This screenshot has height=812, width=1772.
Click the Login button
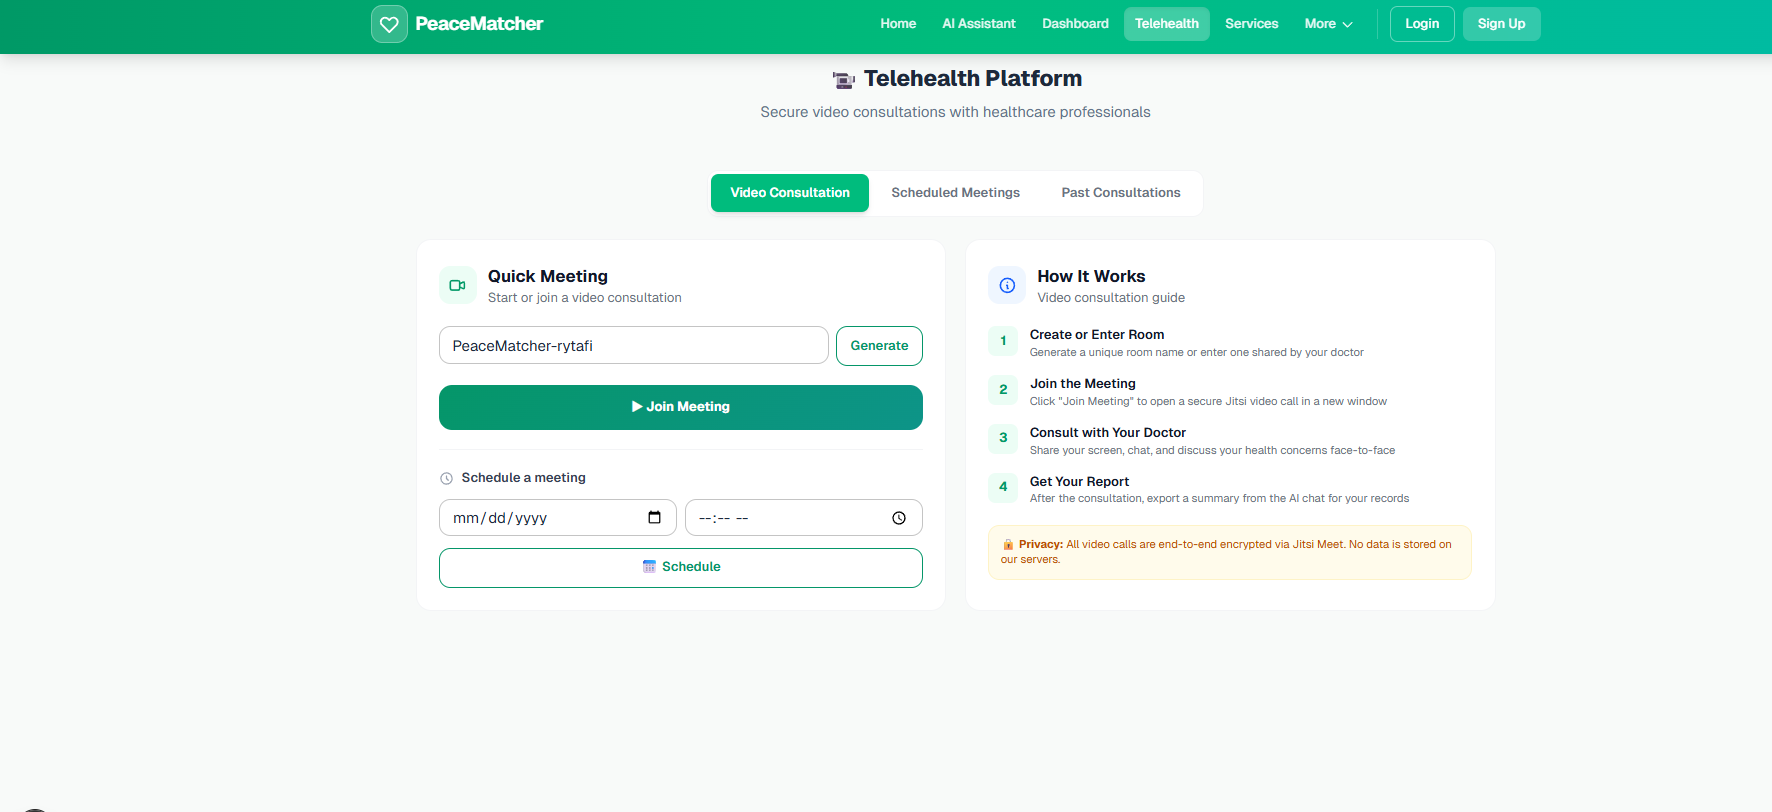pyautogui.click(x=1422, y=24)
